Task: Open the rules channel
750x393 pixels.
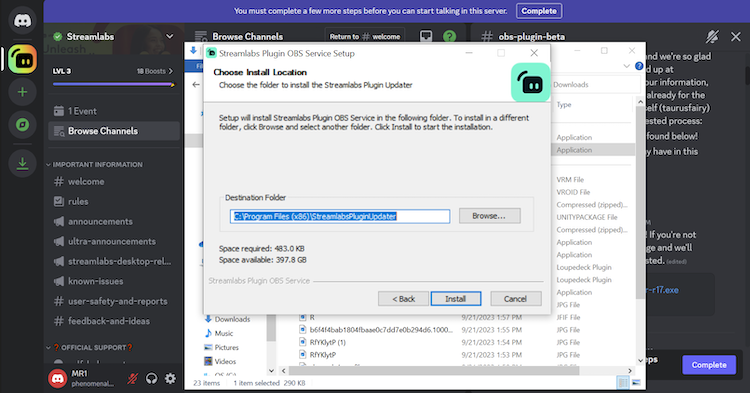Action: click(114, 201)
